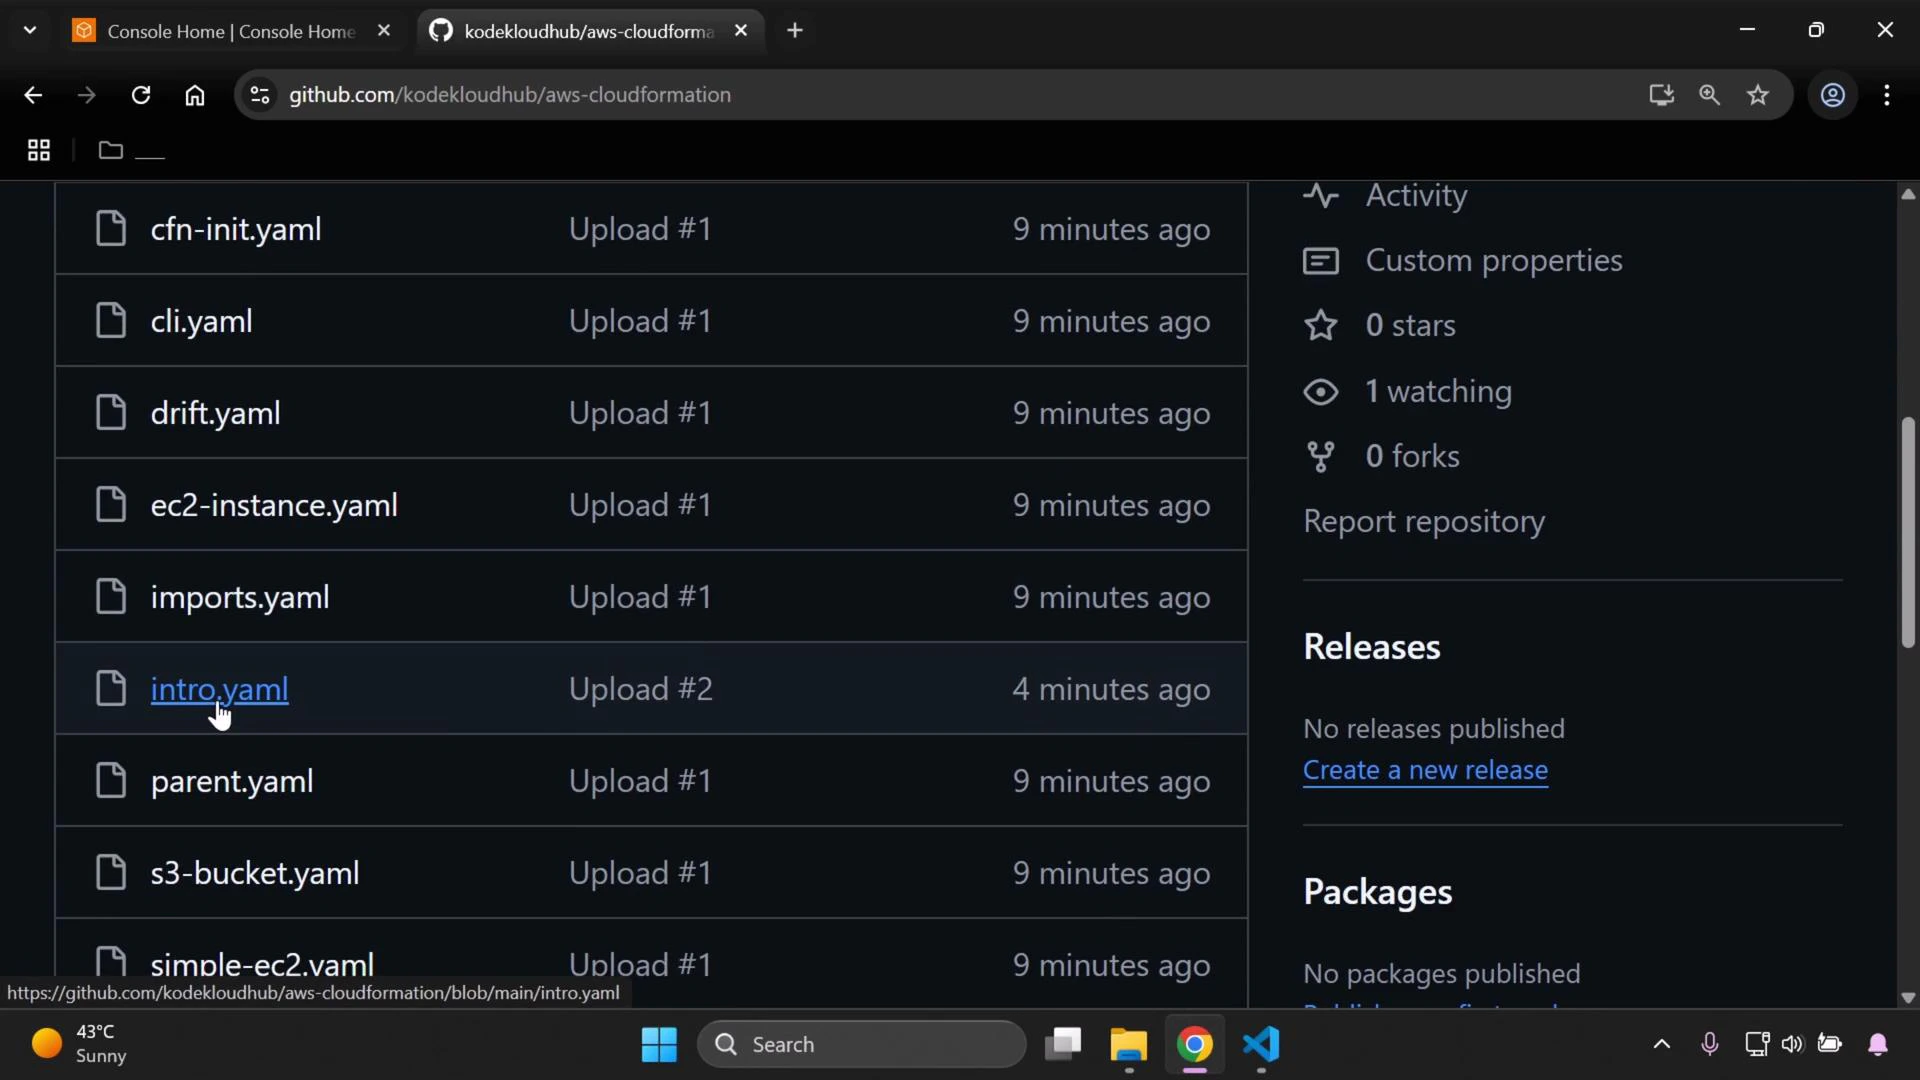Open a new browser tab
Screen dimensions: 1920x1080
coord(795,30)
